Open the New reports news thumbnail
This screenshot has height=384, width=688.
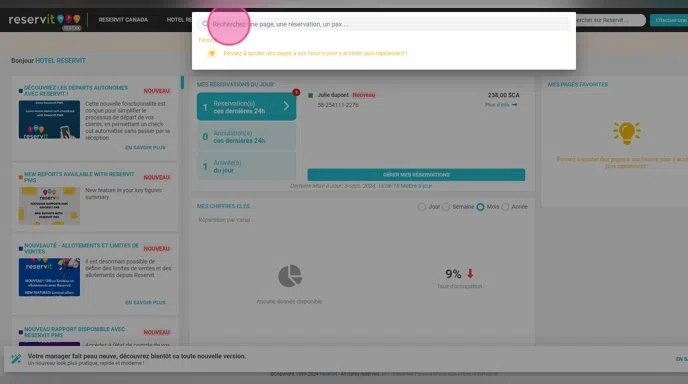[49, 206]
